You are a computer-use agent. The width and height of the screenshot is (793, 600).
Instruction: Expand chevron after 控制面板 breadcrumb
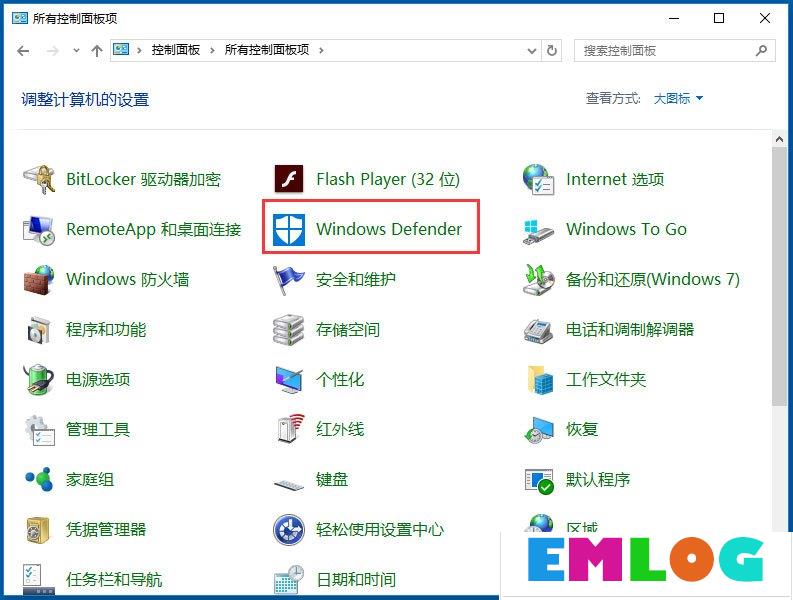click(x=212, y=50)
